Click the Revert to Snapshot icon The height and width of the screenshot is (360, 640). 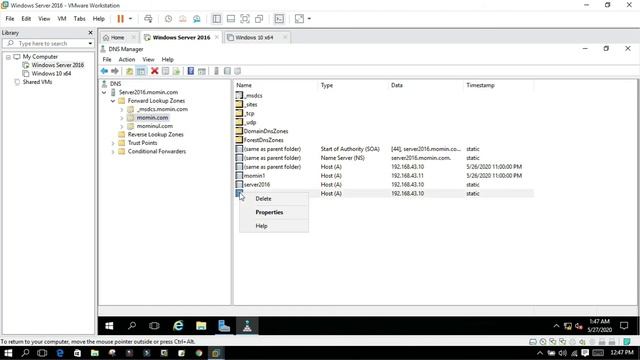click(182, 19)
